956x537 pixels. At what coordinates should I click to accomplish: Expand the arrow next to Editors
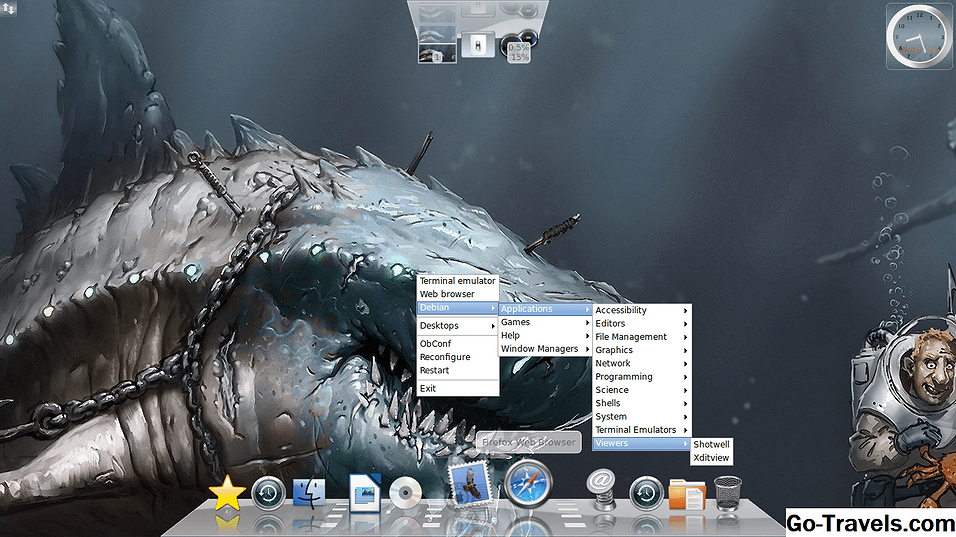[686, 324]
